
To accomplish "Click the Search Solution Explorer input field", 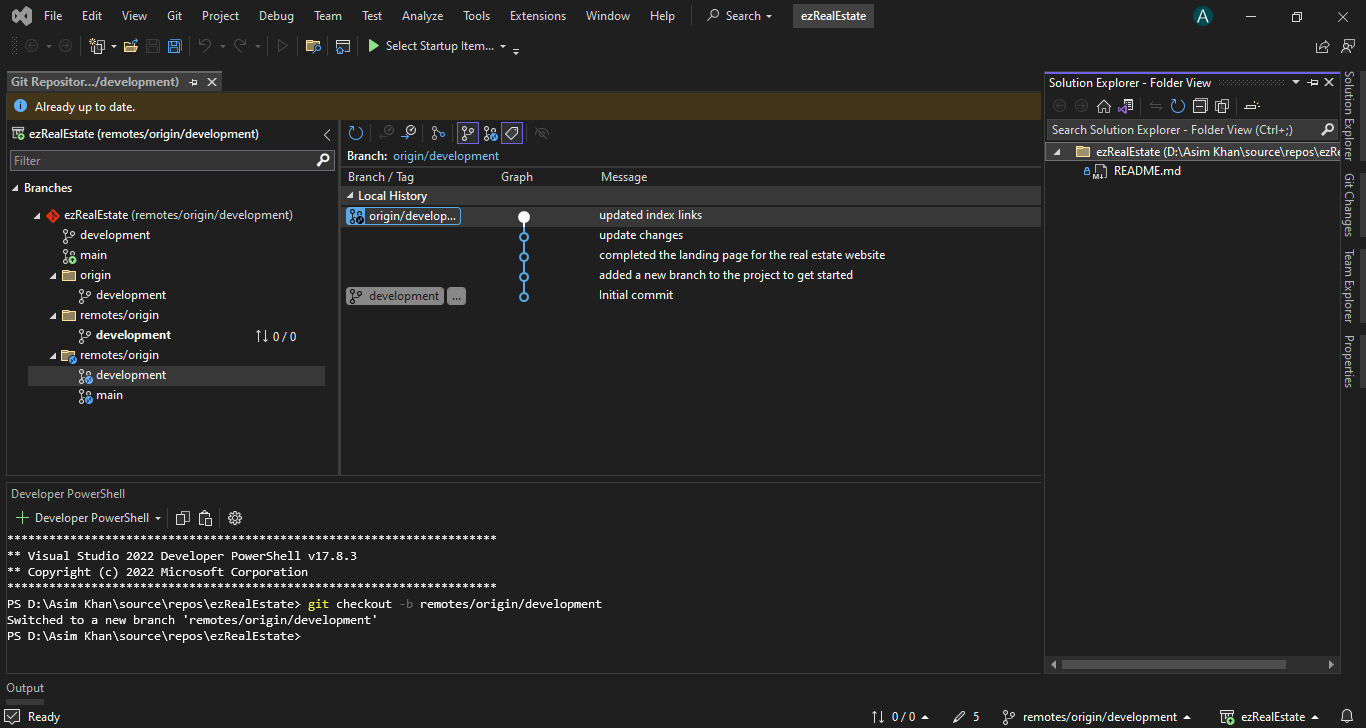I will coord(1180,129).
